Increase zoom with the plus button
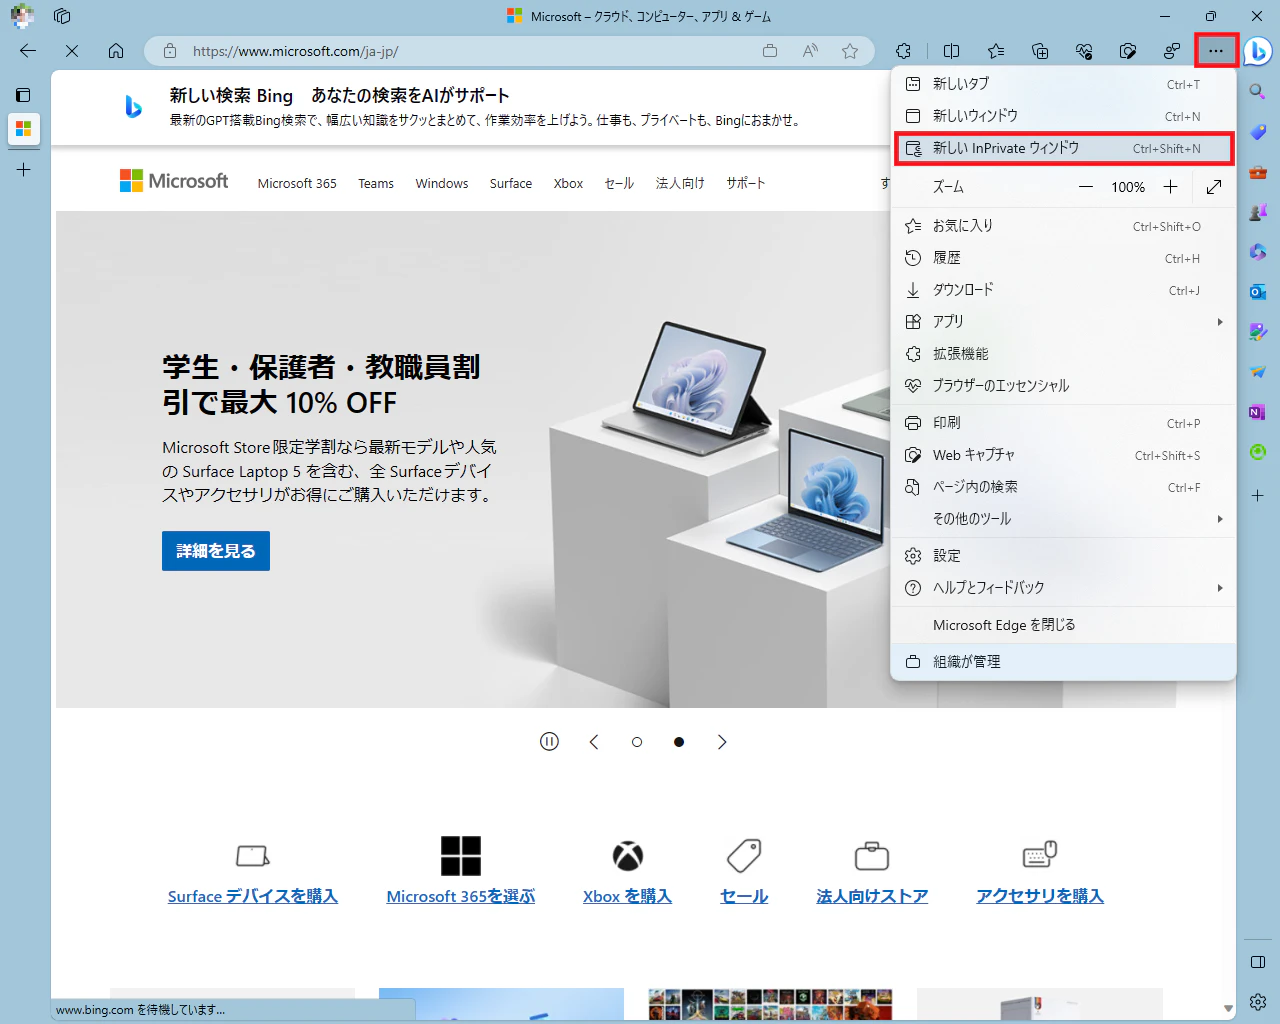This screenshot has height=1024, width=1280. tap(1170, 187)
